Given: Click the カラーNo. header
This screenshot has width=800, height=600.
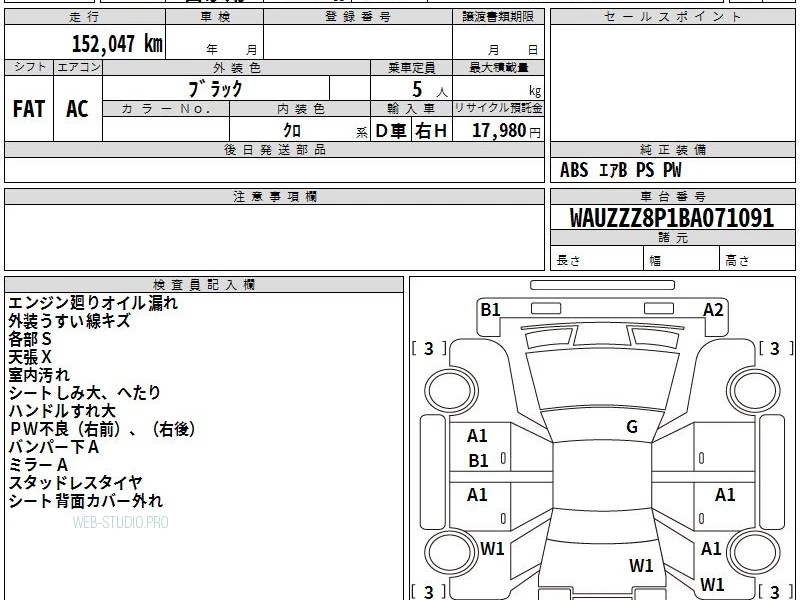Looking at the screenshot, I should click(x=166, y=109).
